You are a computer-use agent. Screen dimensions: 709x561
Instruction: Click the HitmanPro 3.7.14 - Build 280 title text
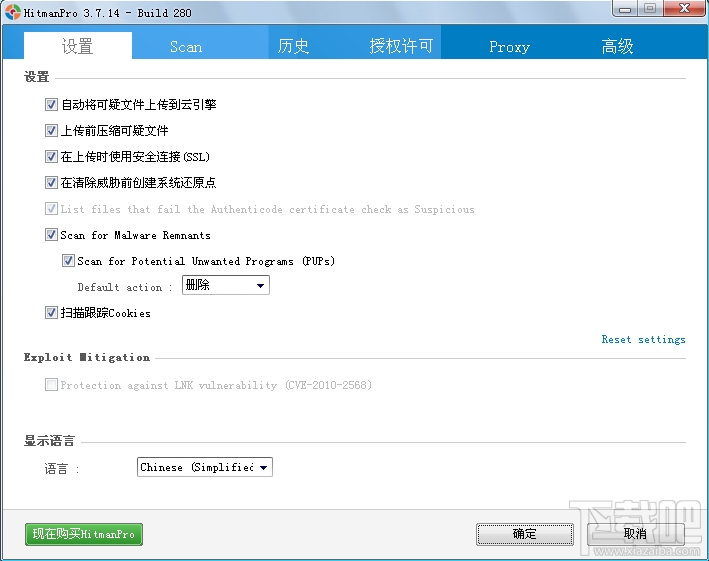[108, 13]
